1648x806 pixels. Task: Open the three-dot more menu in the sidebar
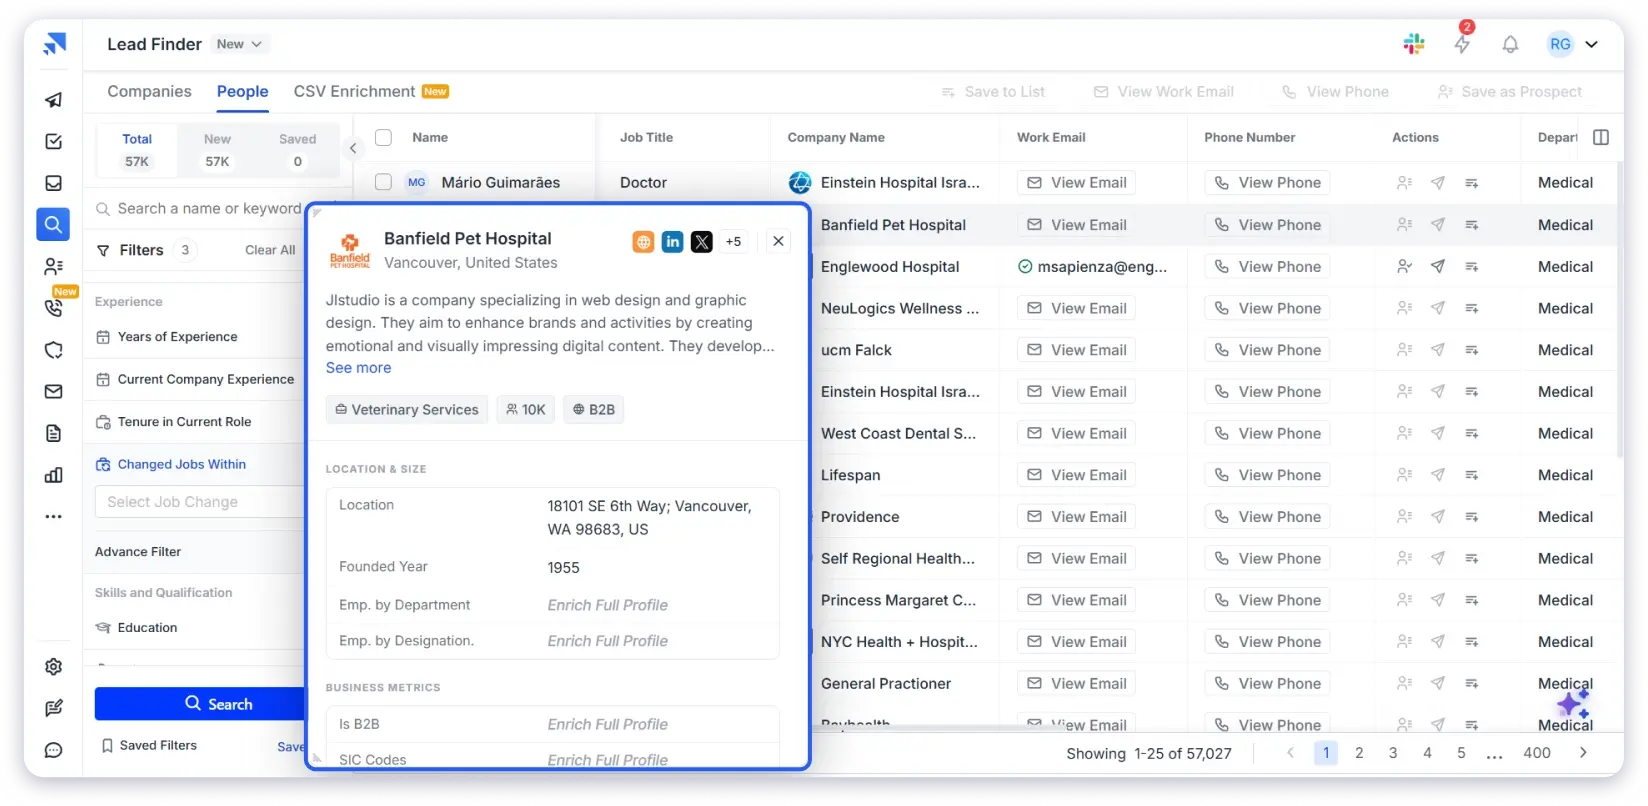(54, 517)
